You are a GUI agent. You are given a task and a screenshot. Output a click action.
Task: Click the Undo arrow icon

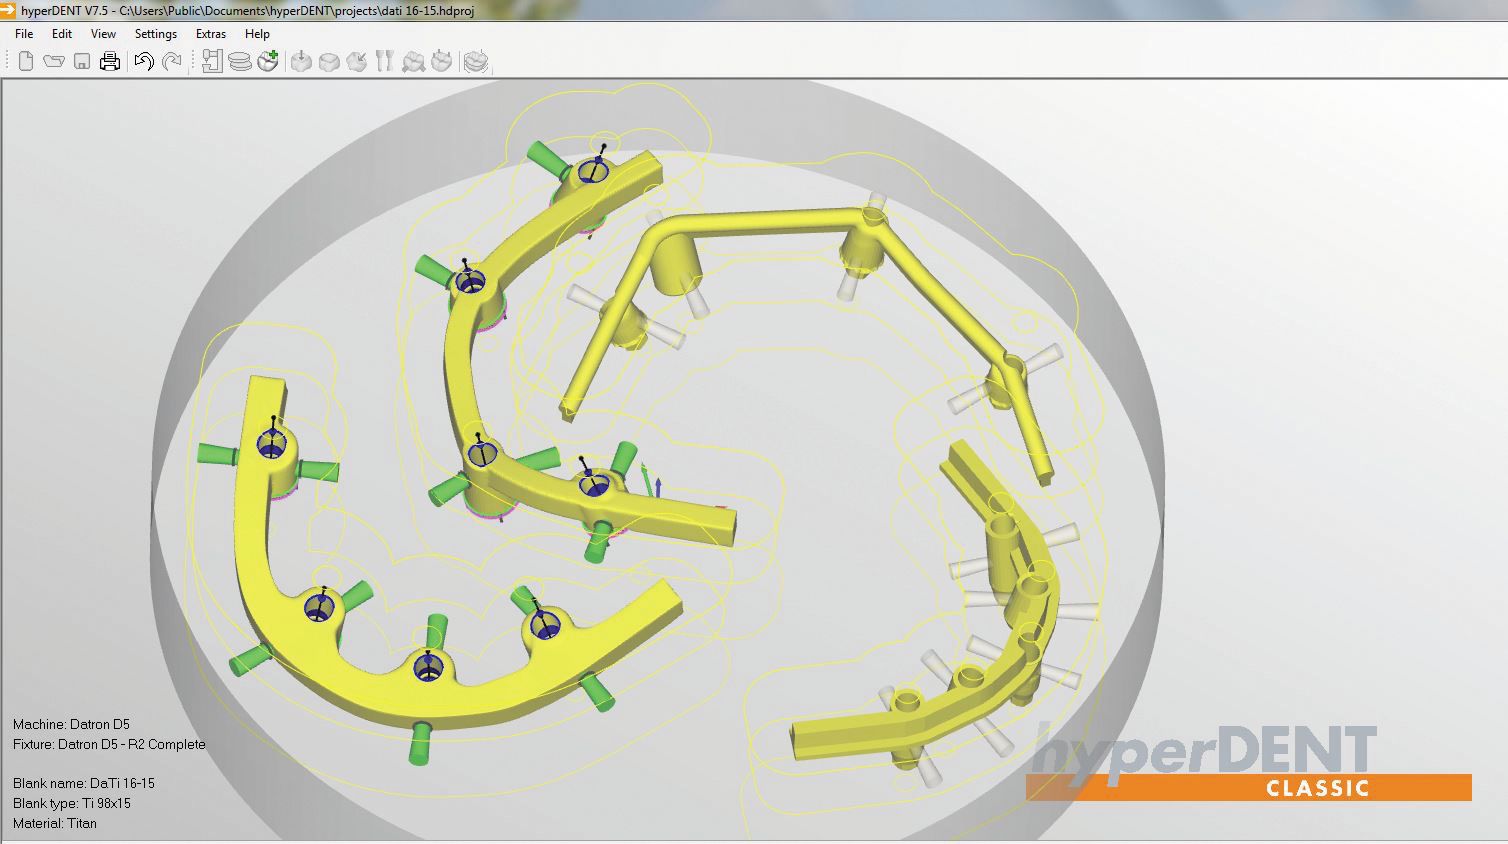point(144,61)
